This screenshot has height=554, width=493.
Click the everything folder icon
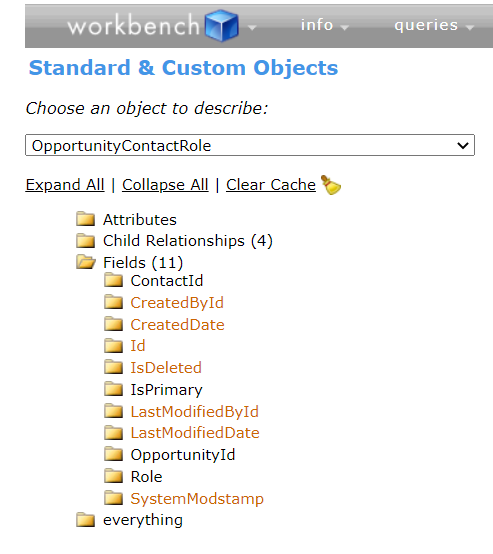pos(86,520)
